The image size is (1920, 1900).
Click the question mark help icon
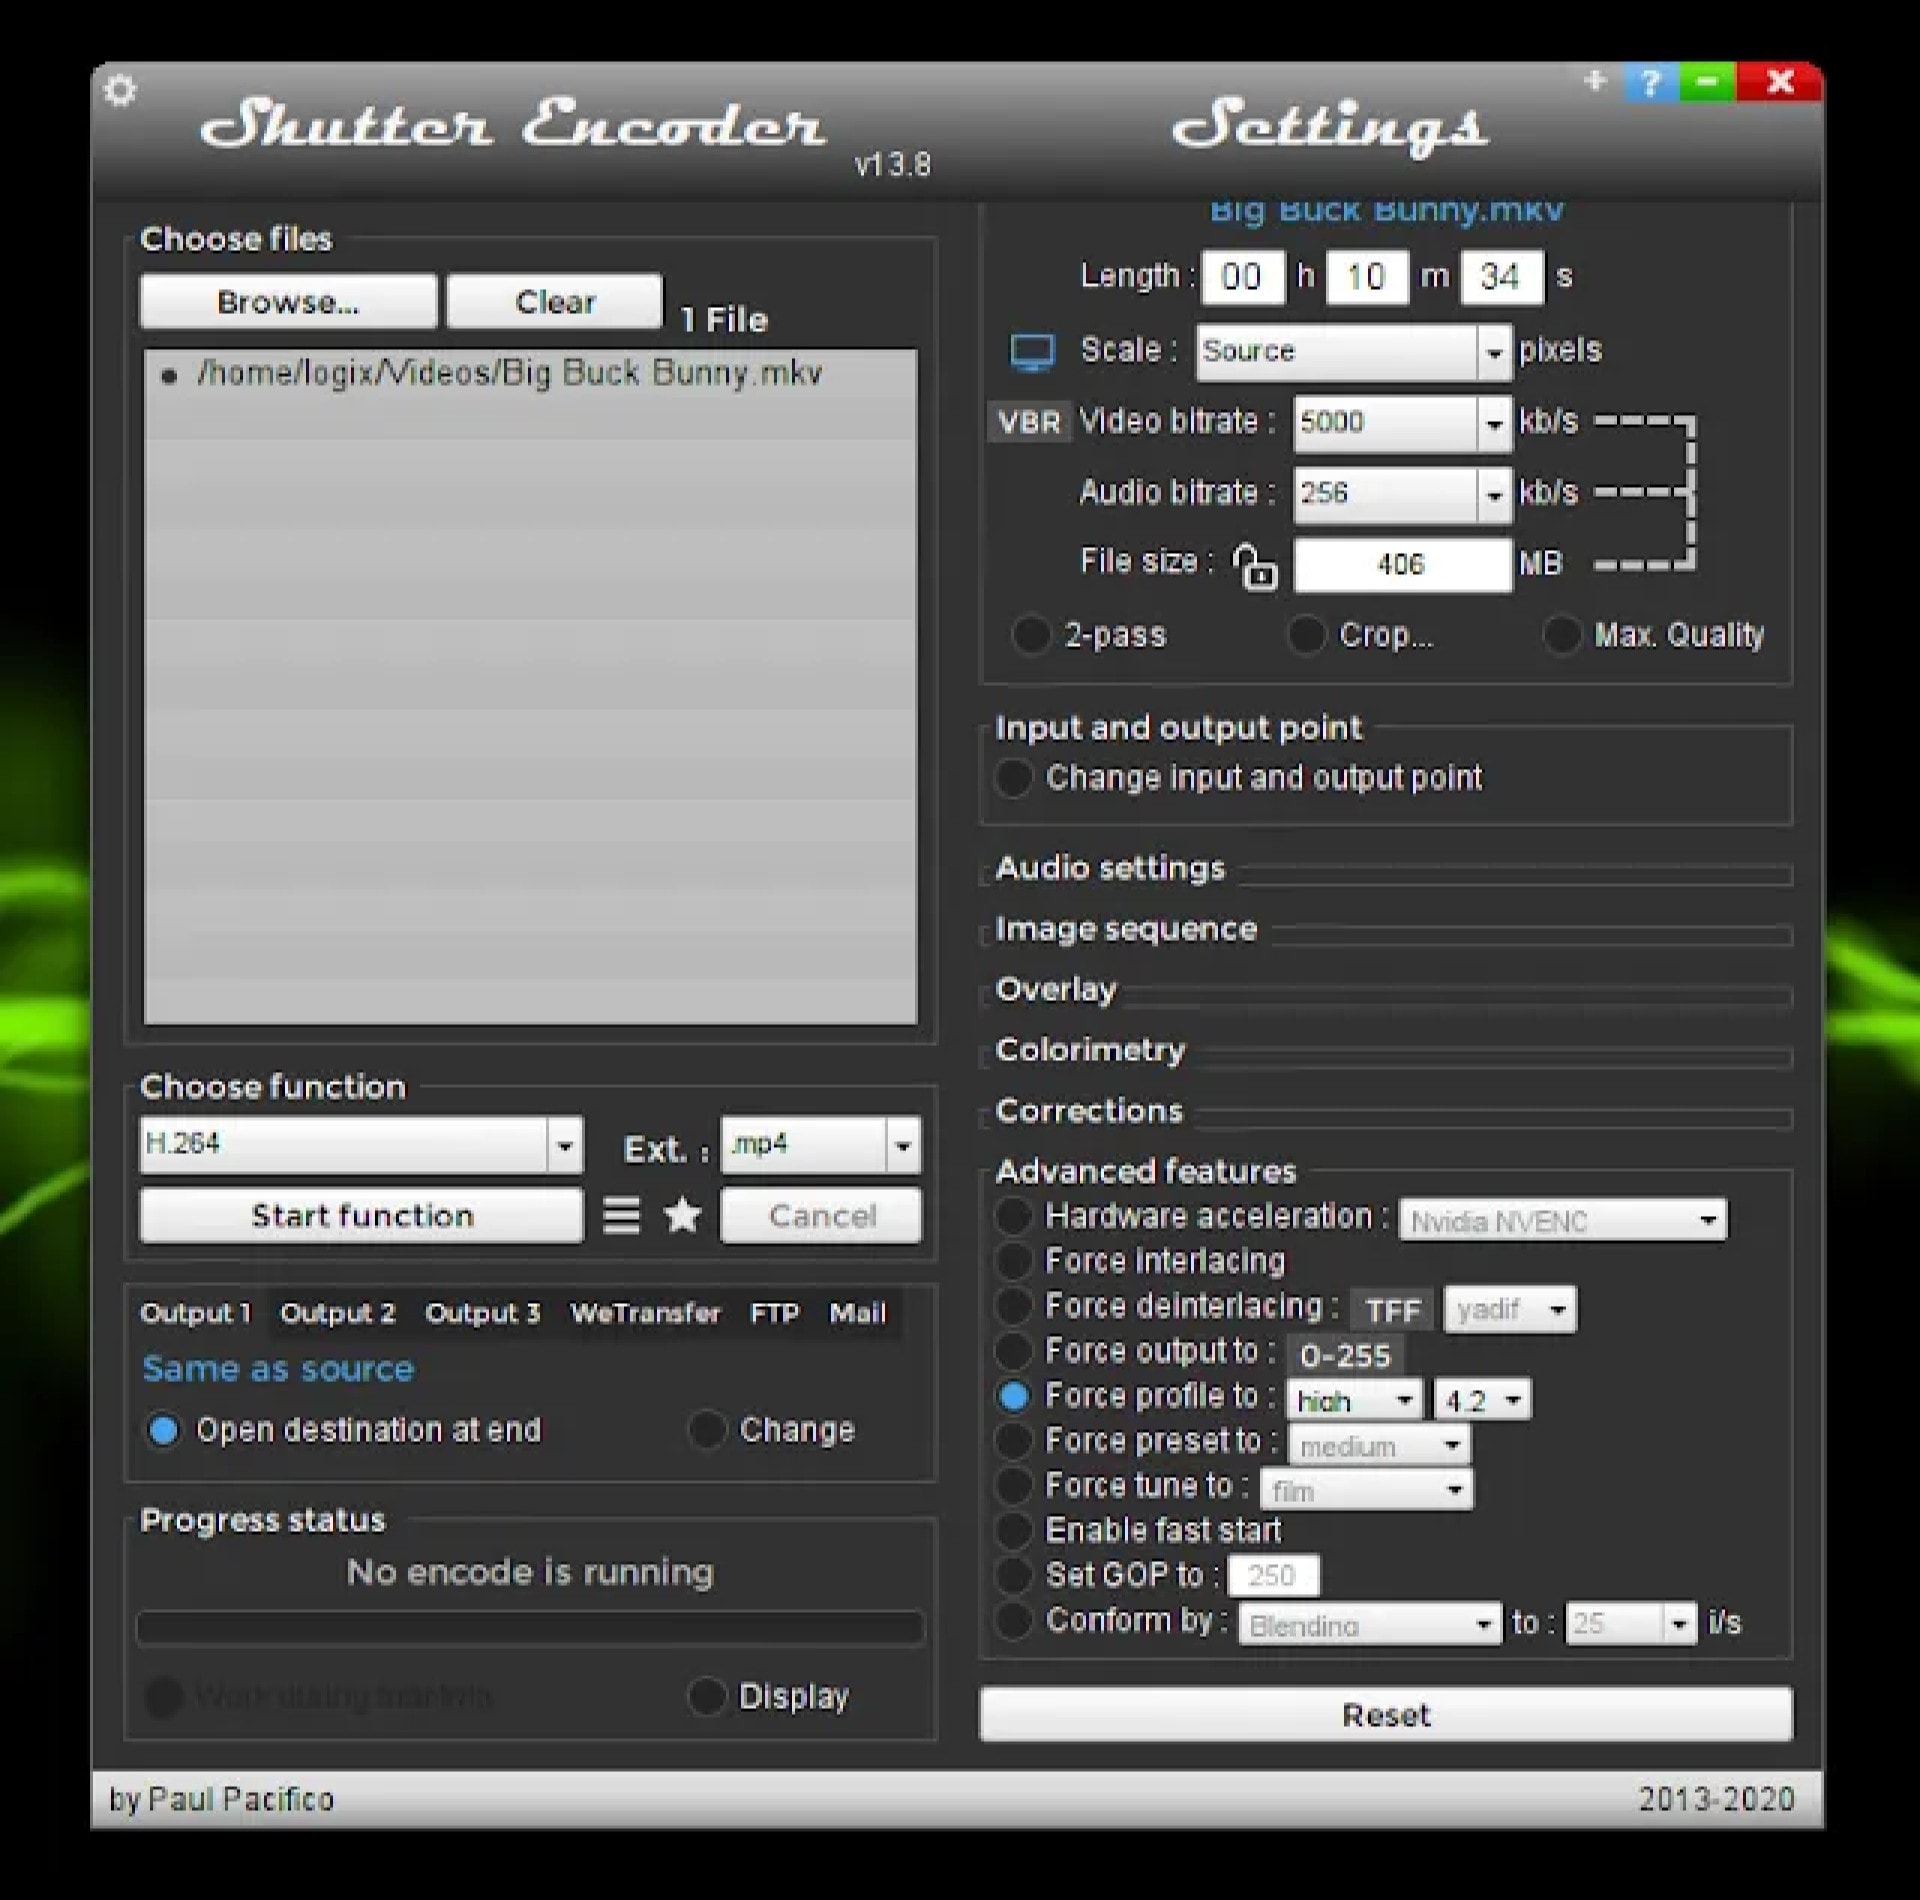(1650, 82)
